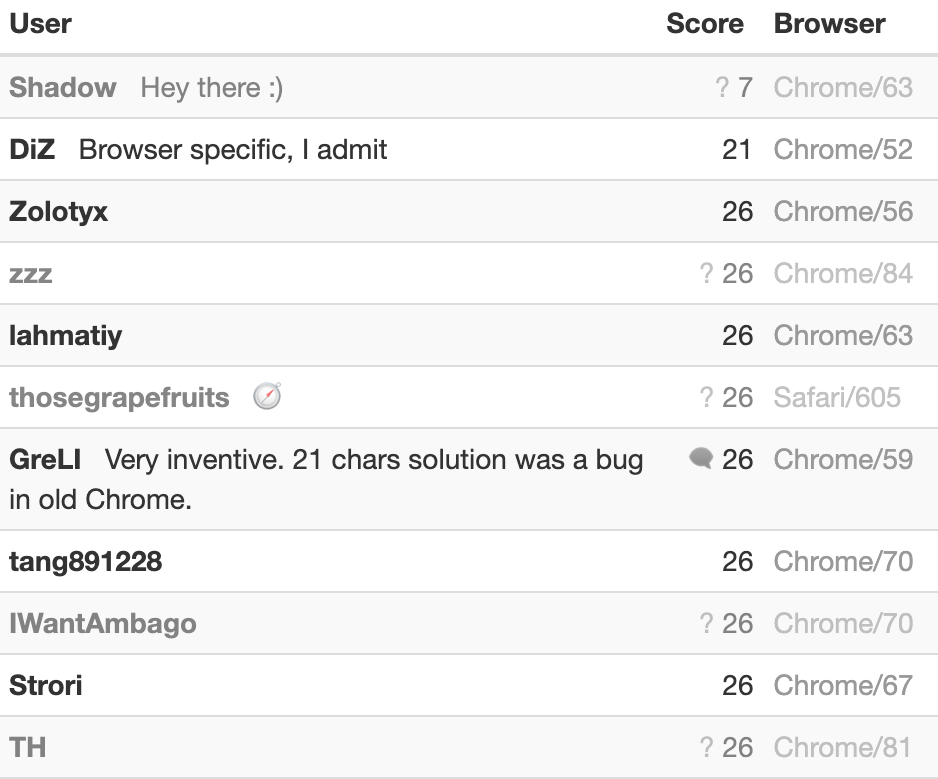Screen dimensions: 938x779
Task: Open the comment bubble icon on GreLI's row
Action: (x=701, y=459)
